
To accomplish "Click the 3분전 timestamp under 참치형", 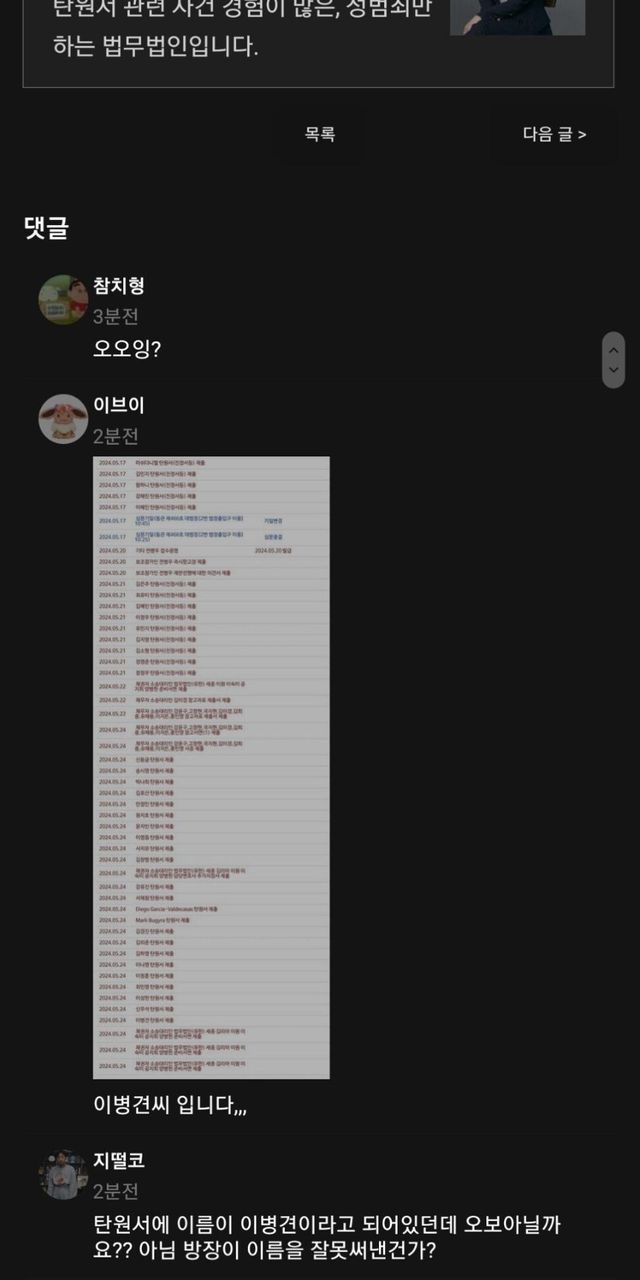I will 116,317.
